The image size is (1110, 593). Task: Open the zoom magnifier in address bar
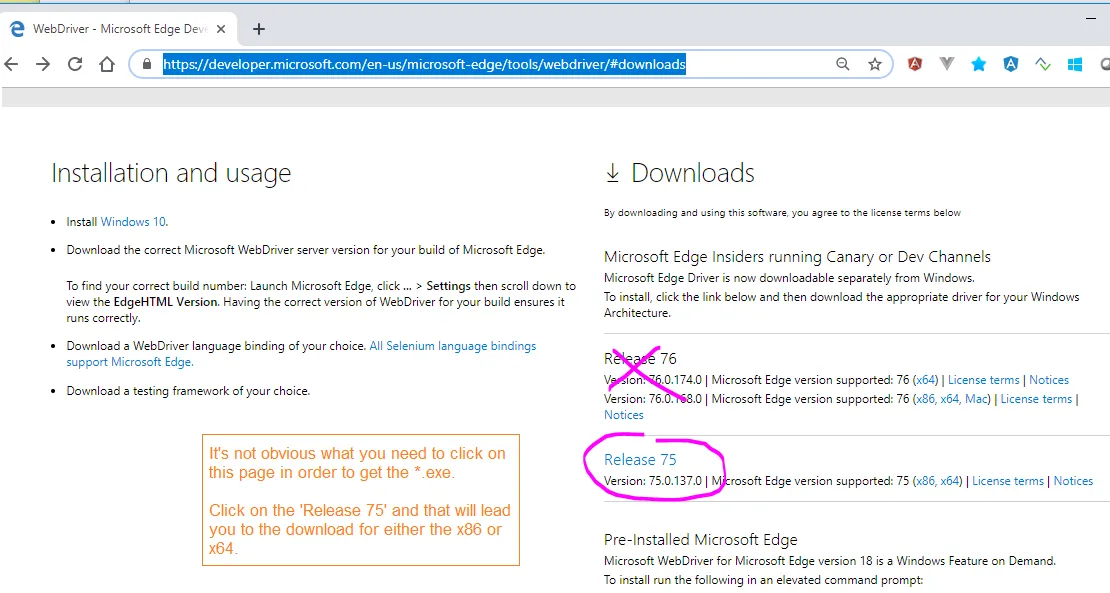point(842,64)
